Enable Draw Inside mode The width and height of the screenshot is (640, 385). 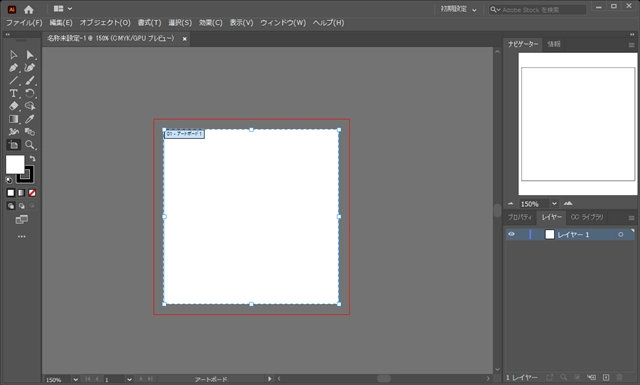pos(32,206)
